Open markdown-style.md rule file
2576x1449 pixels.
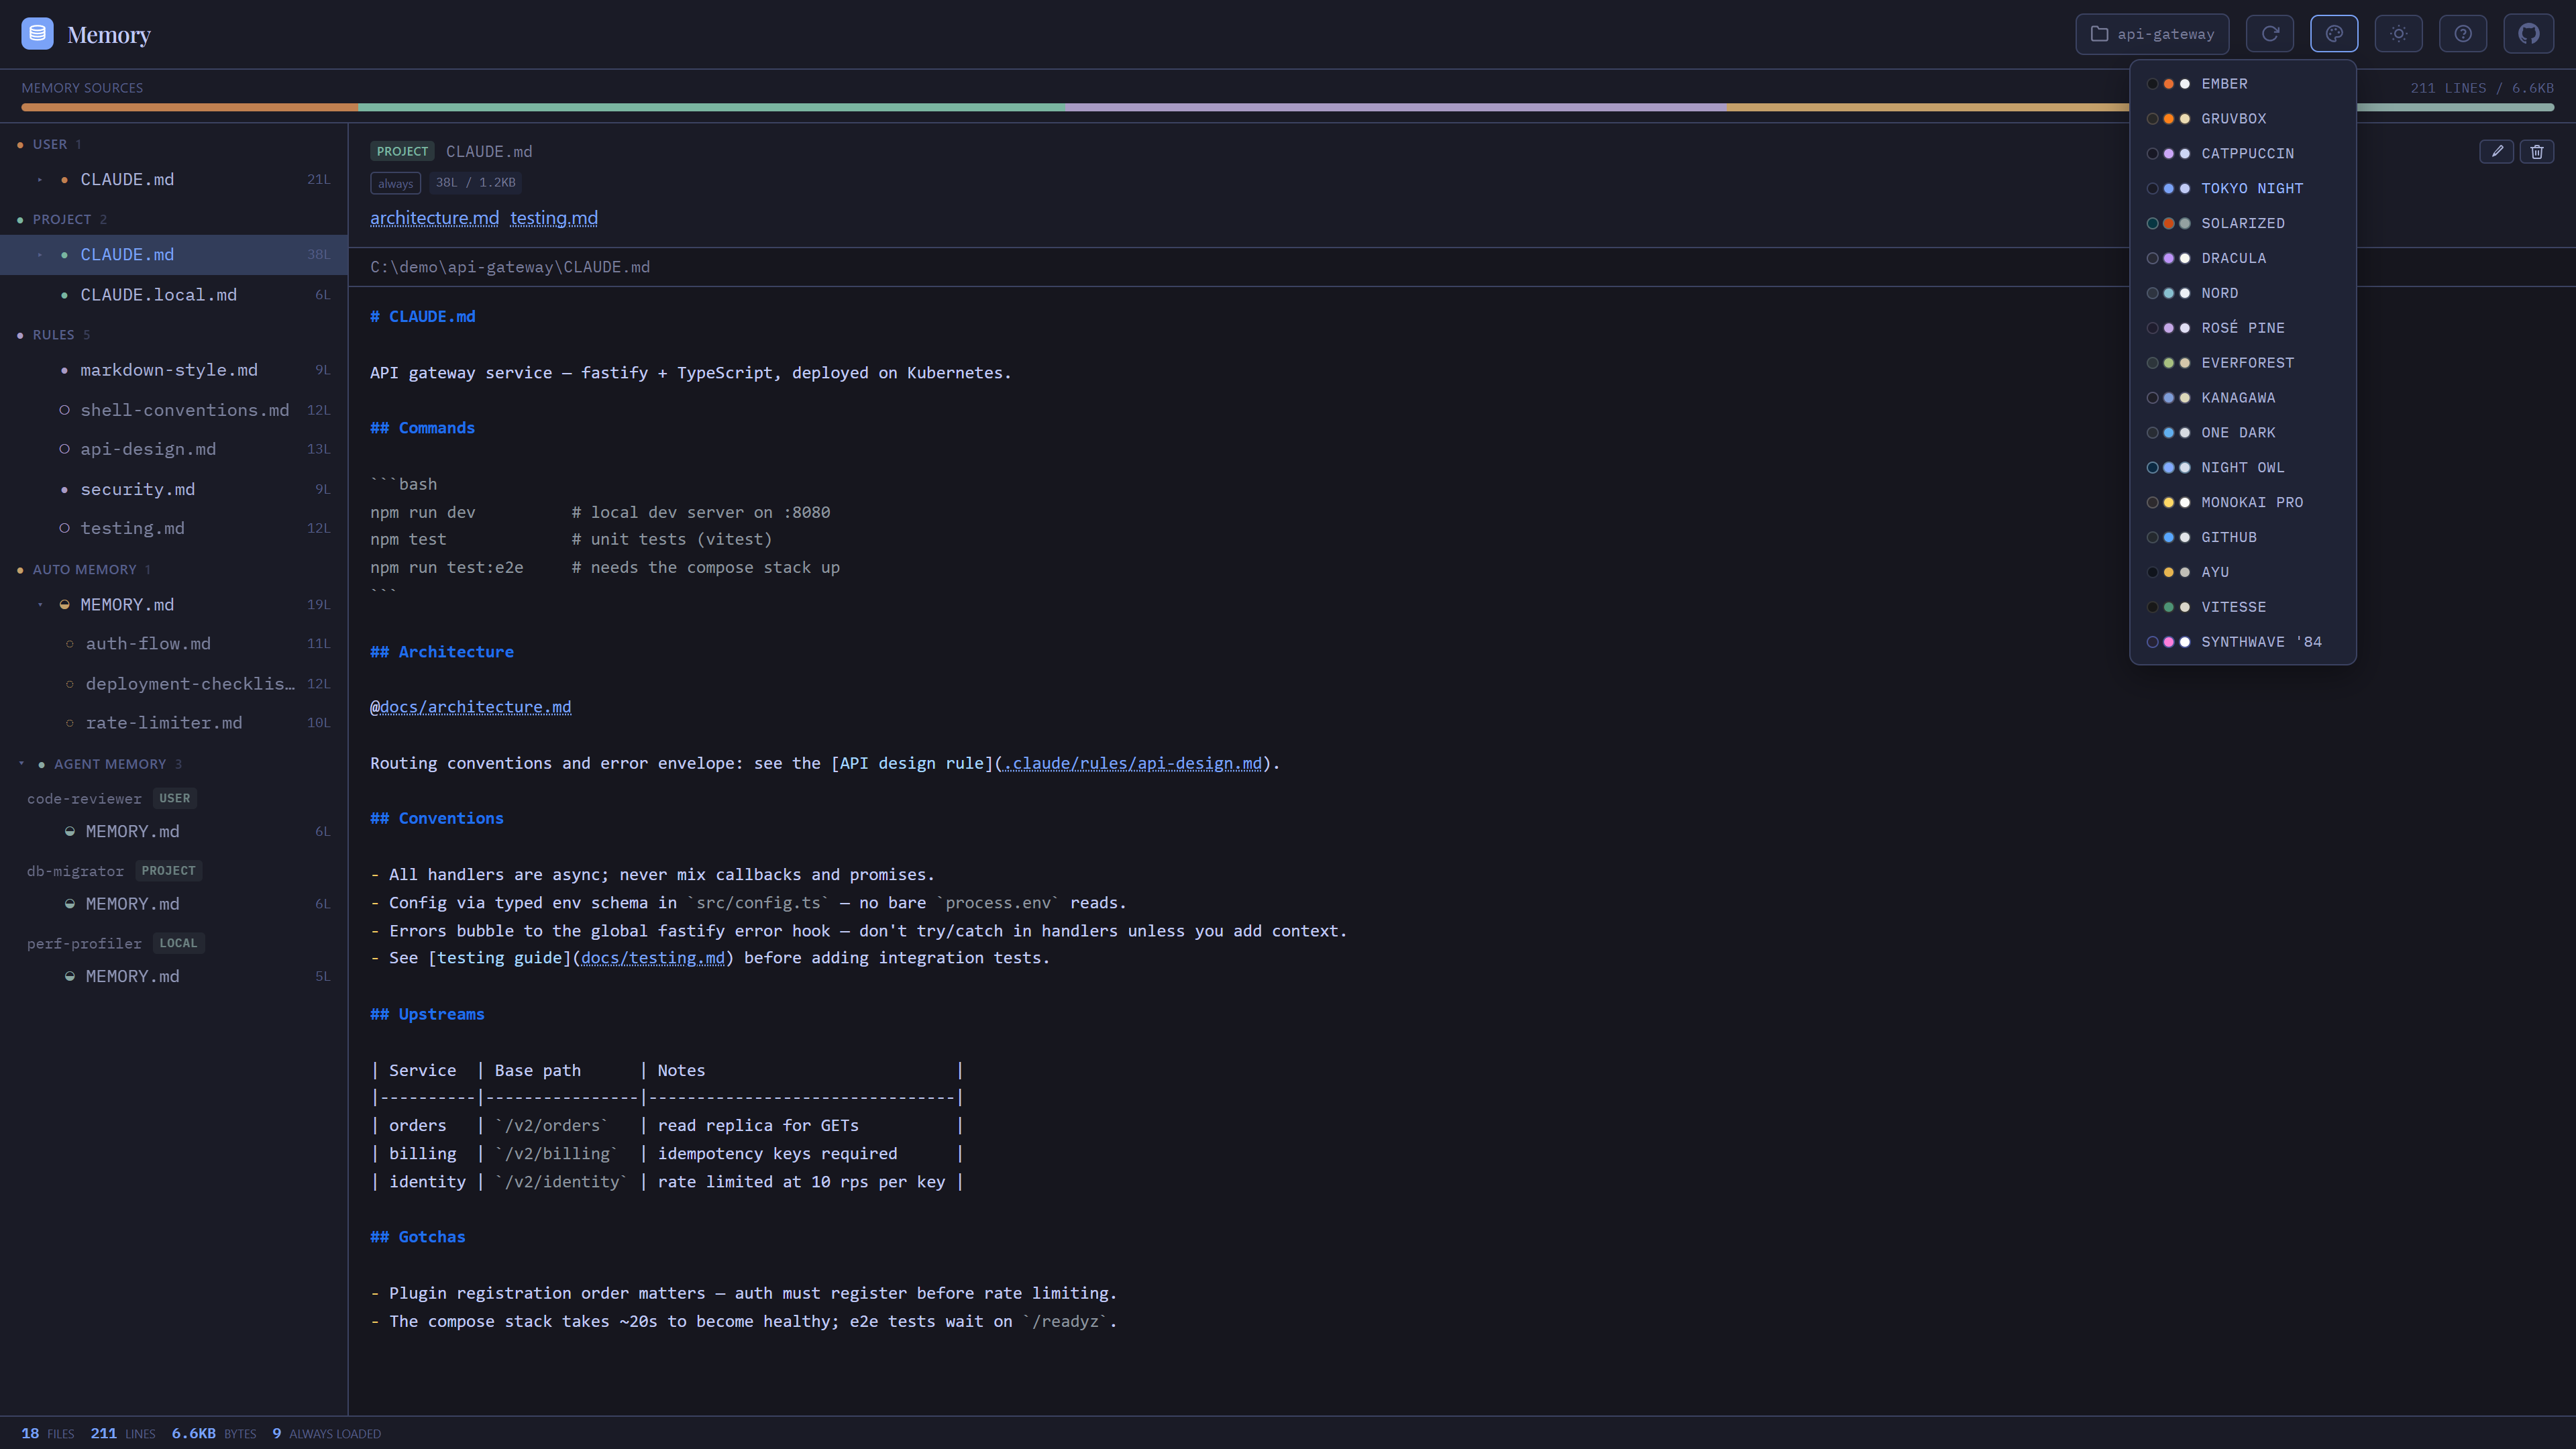[x=174, y=370]
